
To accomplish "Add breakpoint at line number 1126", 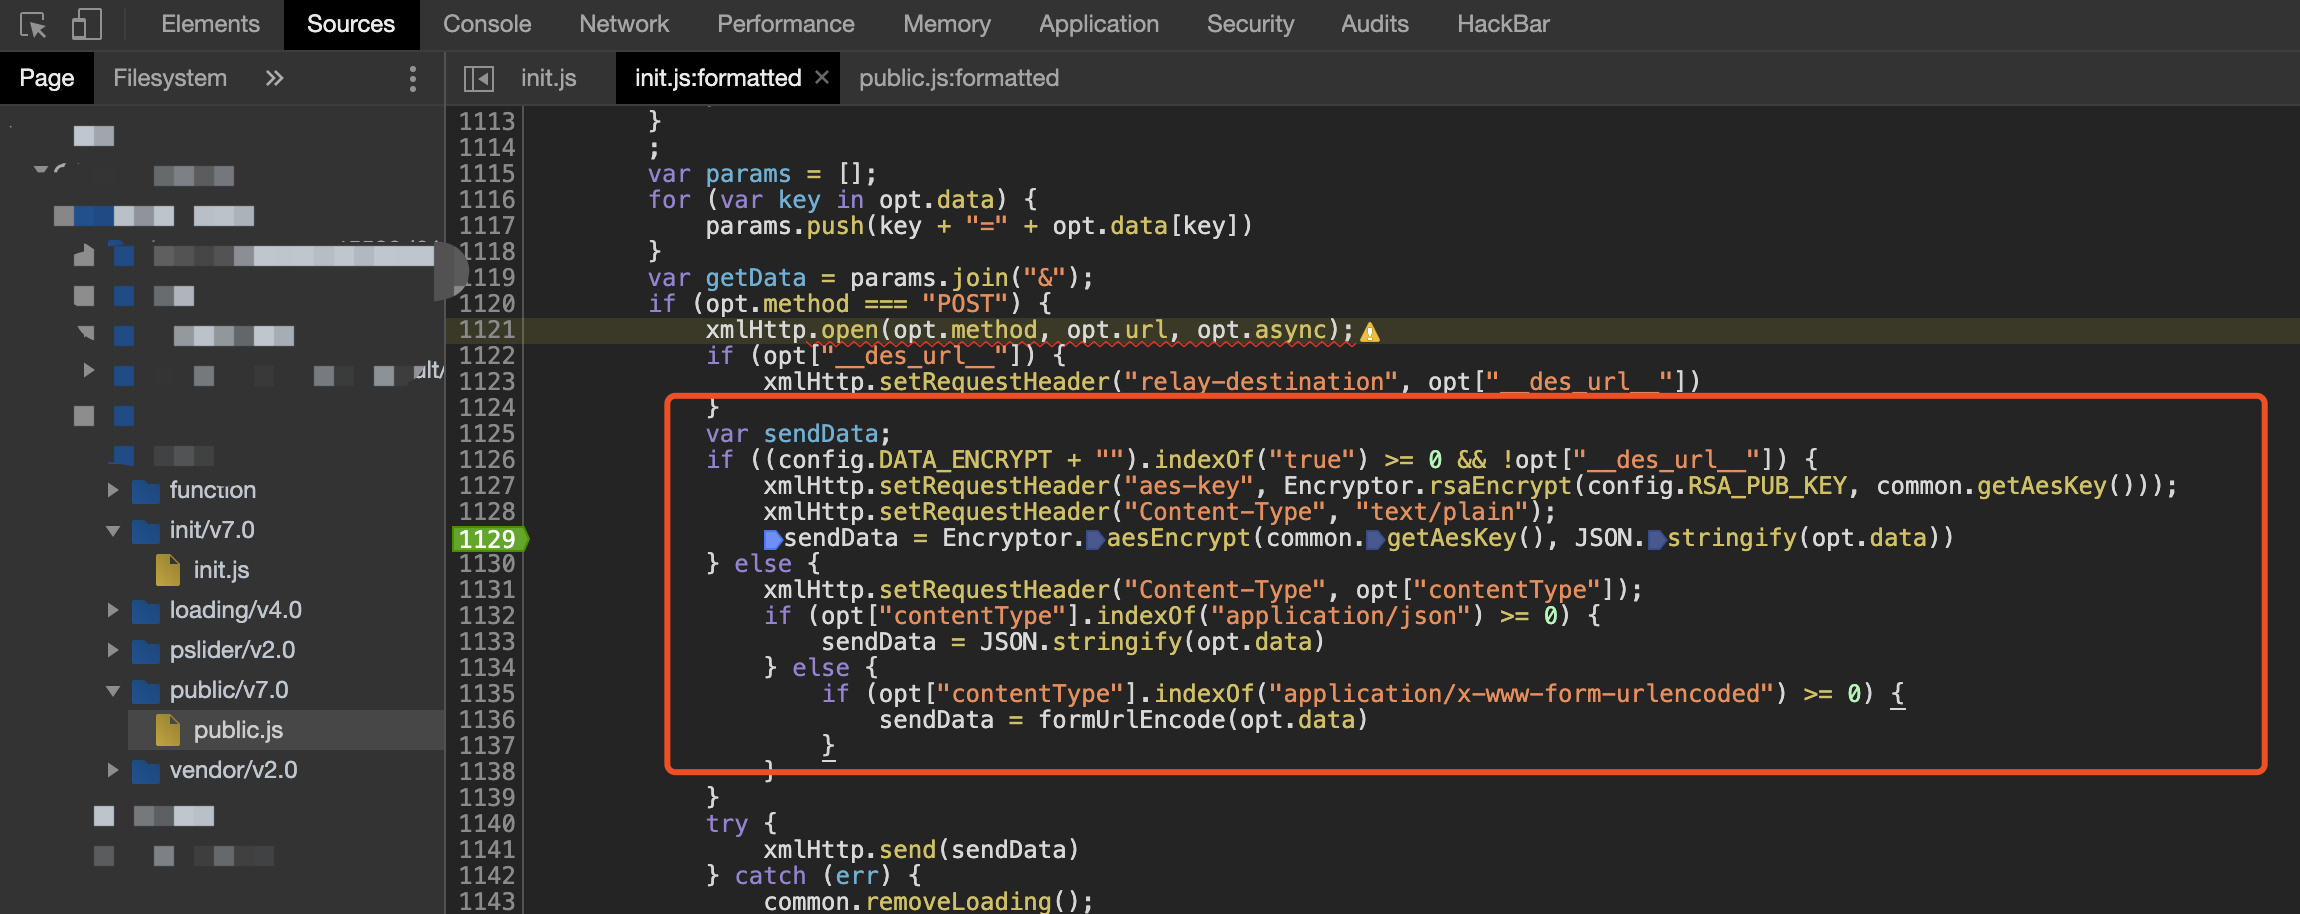I will click(487, 460).
